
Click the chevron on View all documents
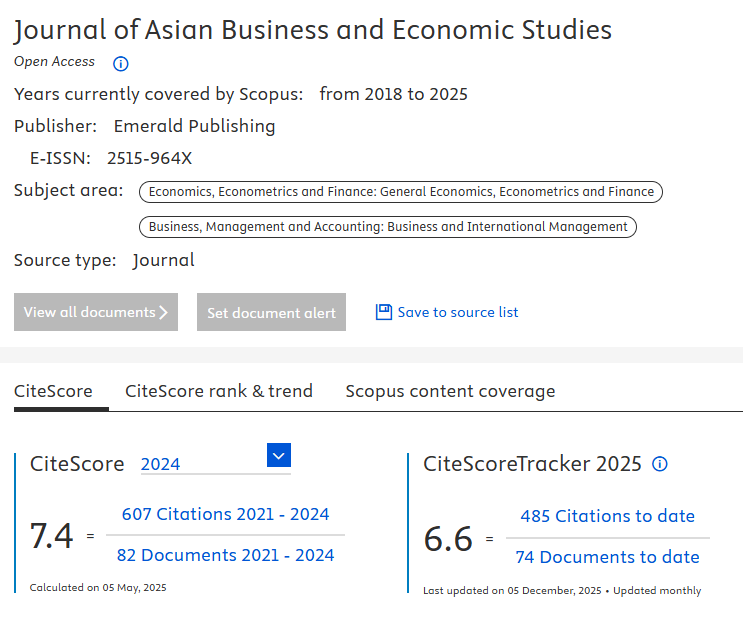click(x=165, y=312)
